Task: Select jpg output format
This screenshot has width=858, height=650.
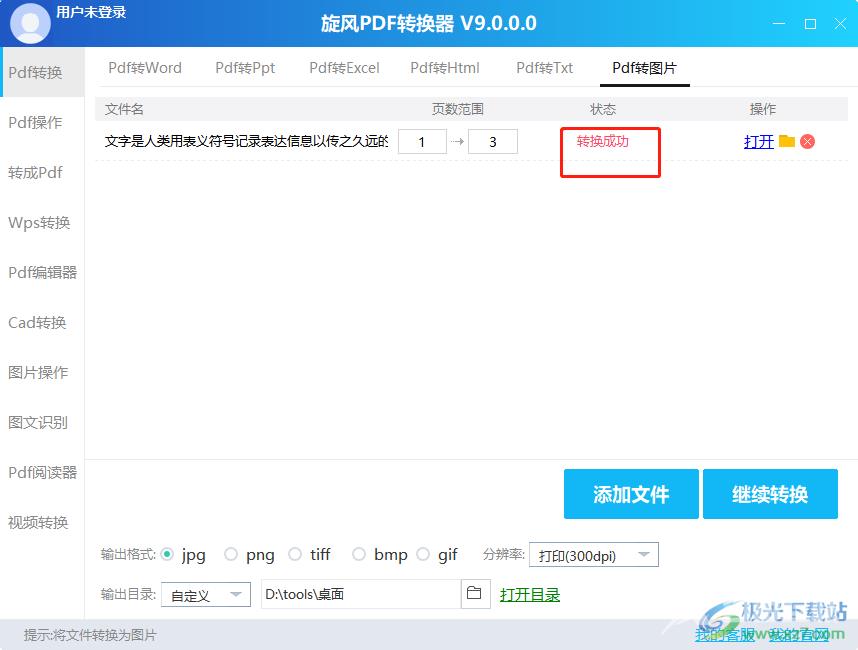Action: point(167,554)
